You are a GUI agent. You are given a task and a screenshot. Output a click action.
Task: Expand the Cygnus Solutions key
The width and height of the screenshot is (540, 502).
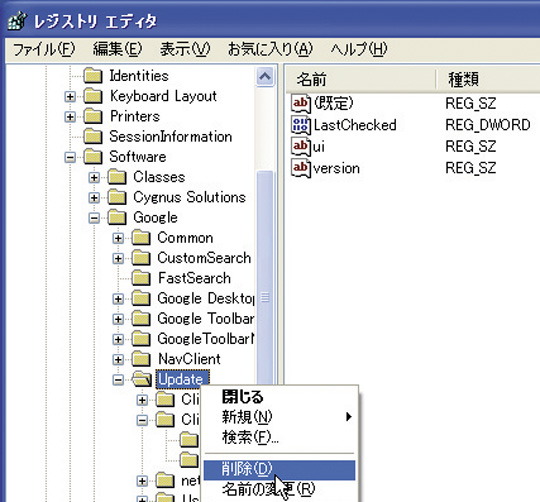pos(94,198)
